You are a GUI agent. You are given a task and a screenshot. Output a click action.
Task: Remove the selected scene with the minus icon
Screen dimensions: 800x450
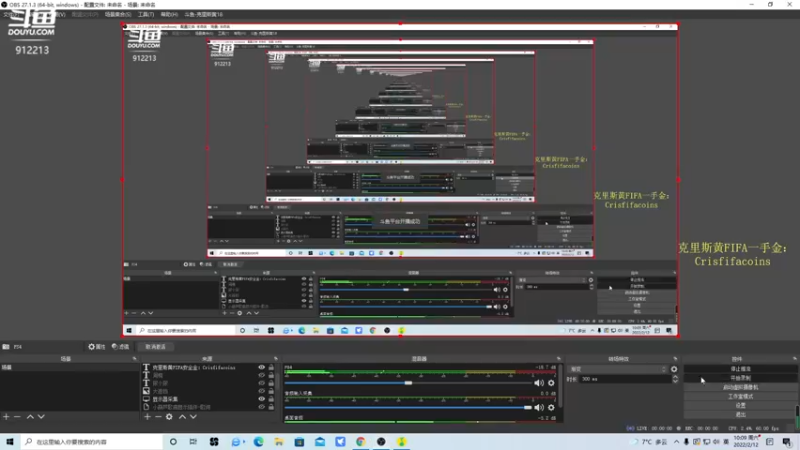click(17, 417)
